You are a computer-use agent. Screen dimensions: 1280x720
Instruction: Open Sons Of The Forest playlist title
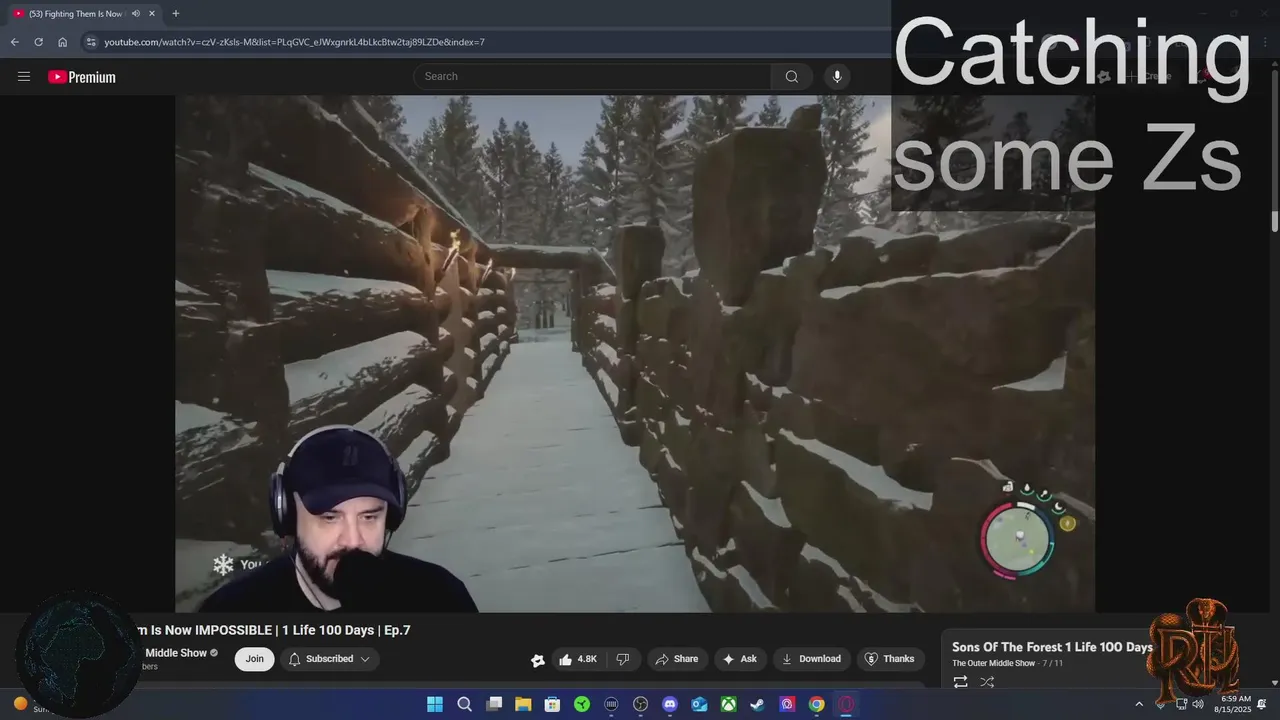pos(1052,647)
